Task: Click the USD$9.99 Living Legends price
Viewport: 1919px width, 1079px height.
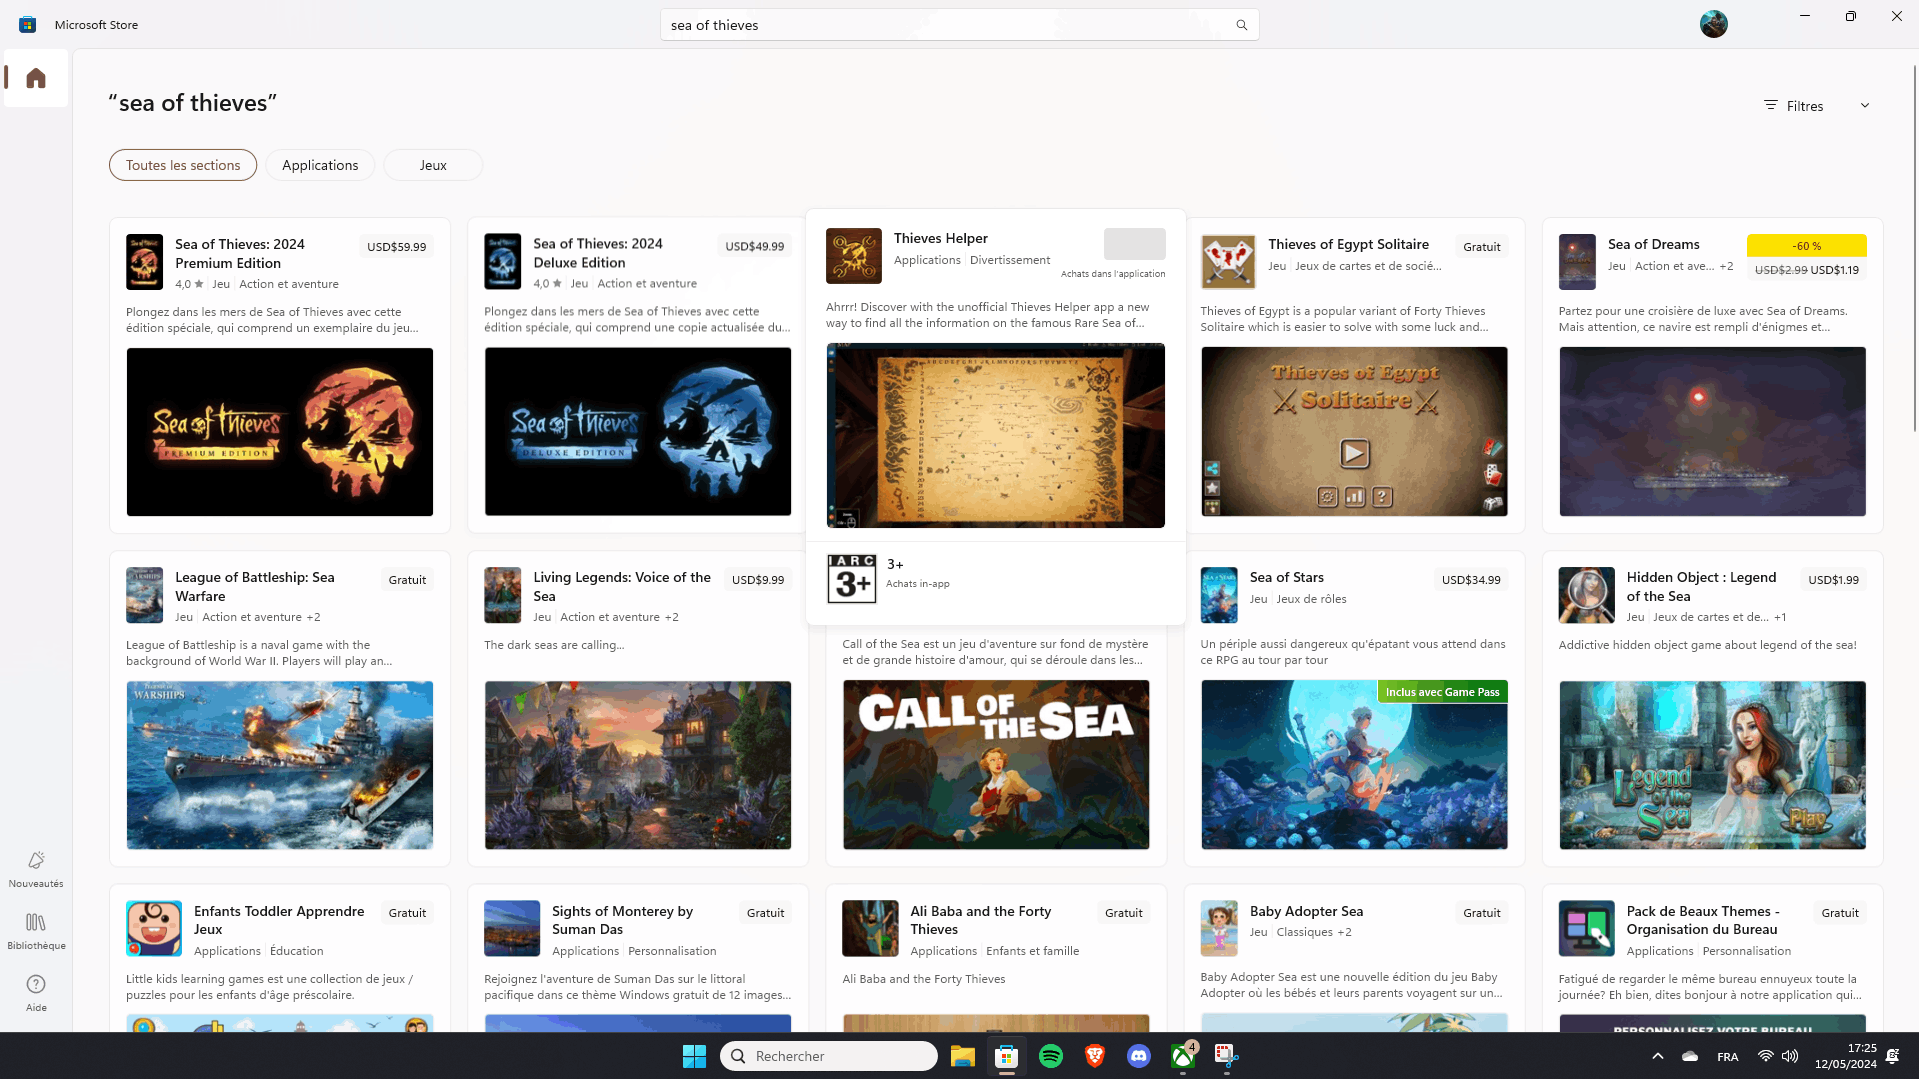Action: pos(757,580)
